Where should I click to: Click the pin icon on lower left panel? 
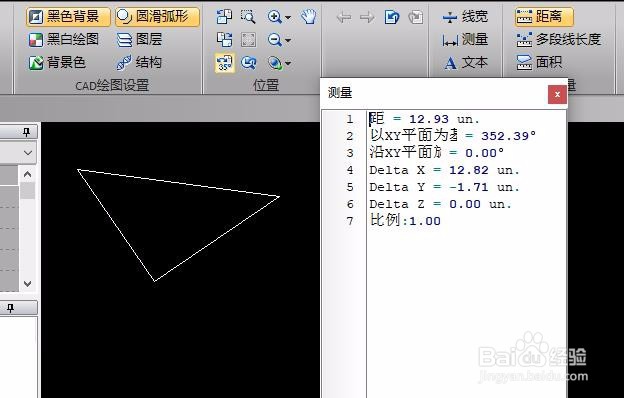coord(10,308)
